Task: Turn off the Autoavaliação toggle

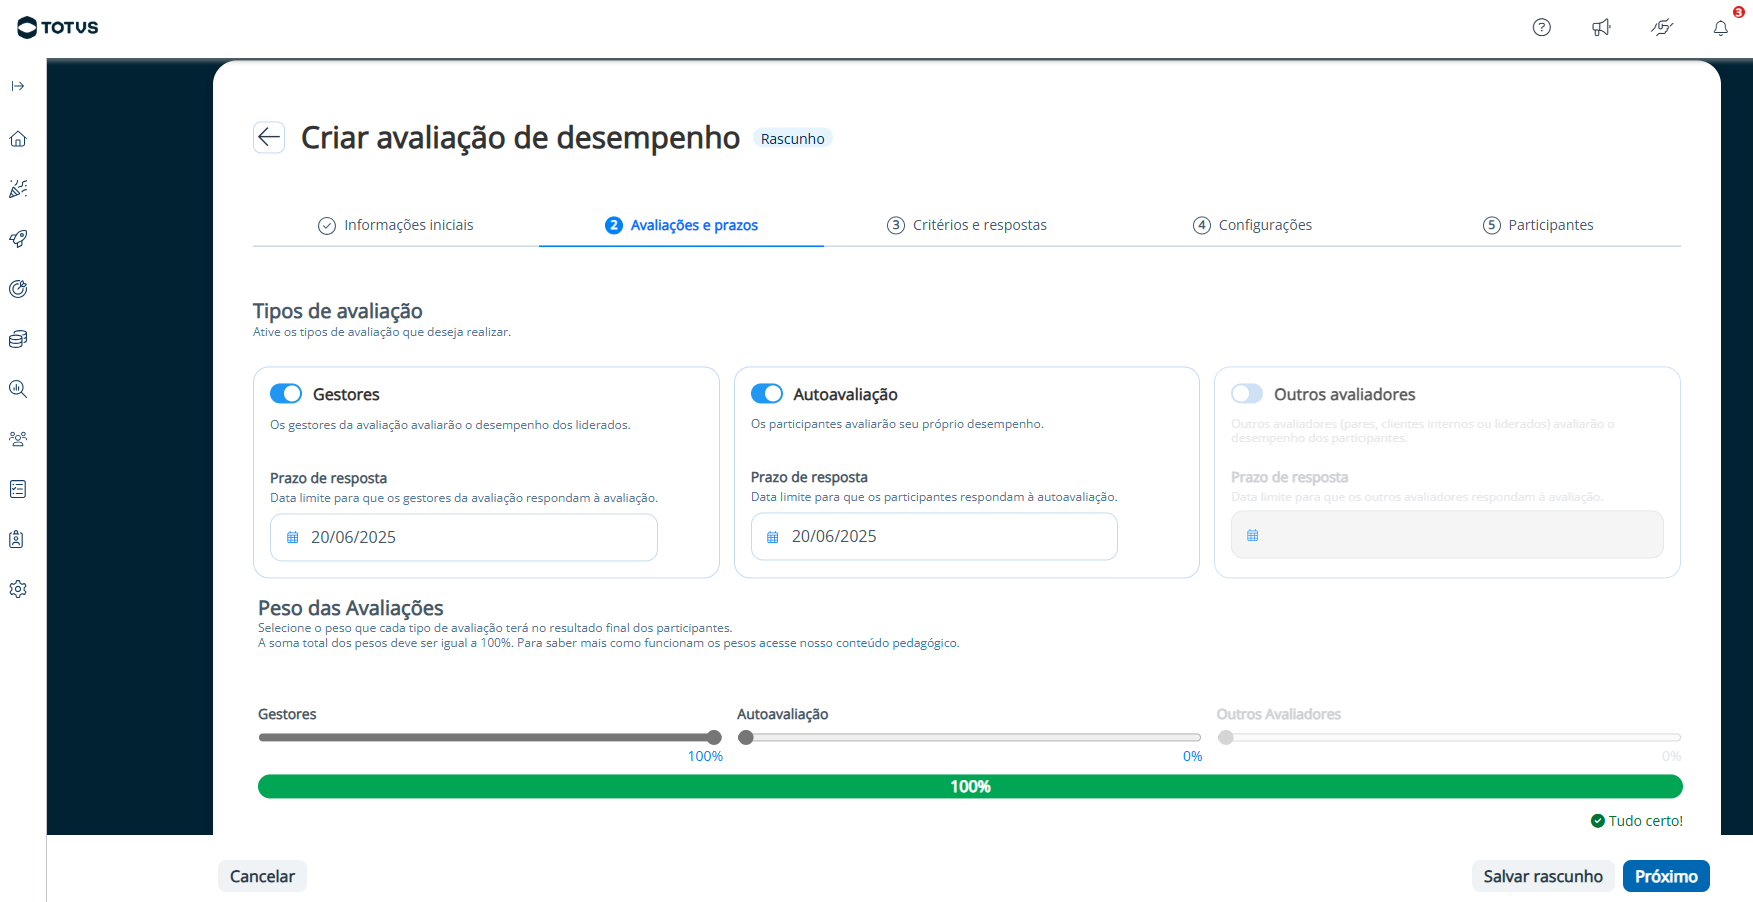Action: tap(767, 394)
